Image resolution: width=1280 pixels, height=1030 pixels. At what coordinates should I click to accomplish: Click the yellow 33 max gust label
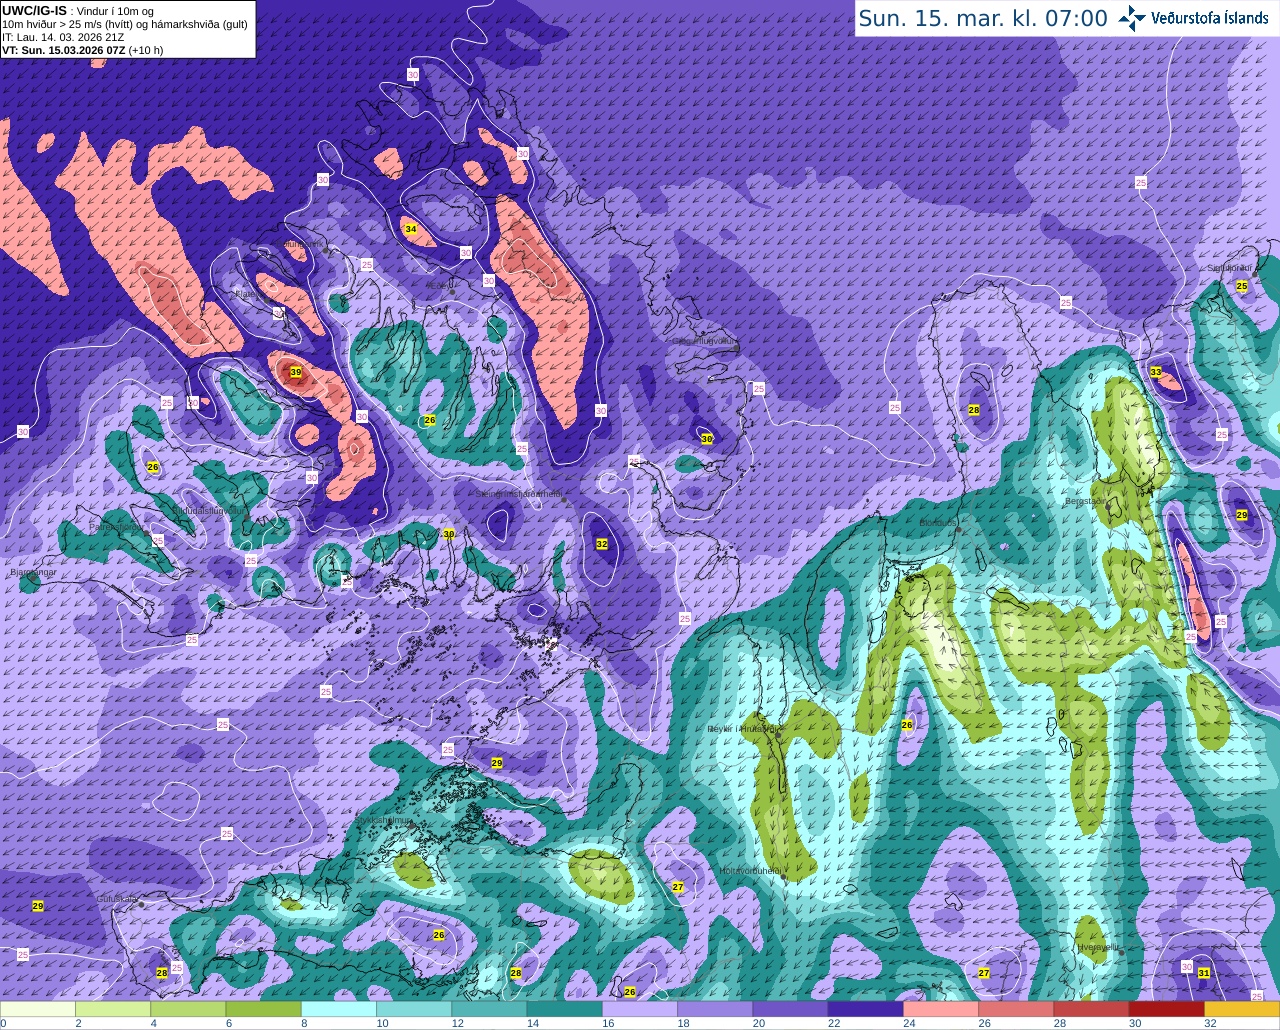pyautogui.click(x=1156, y=372)
